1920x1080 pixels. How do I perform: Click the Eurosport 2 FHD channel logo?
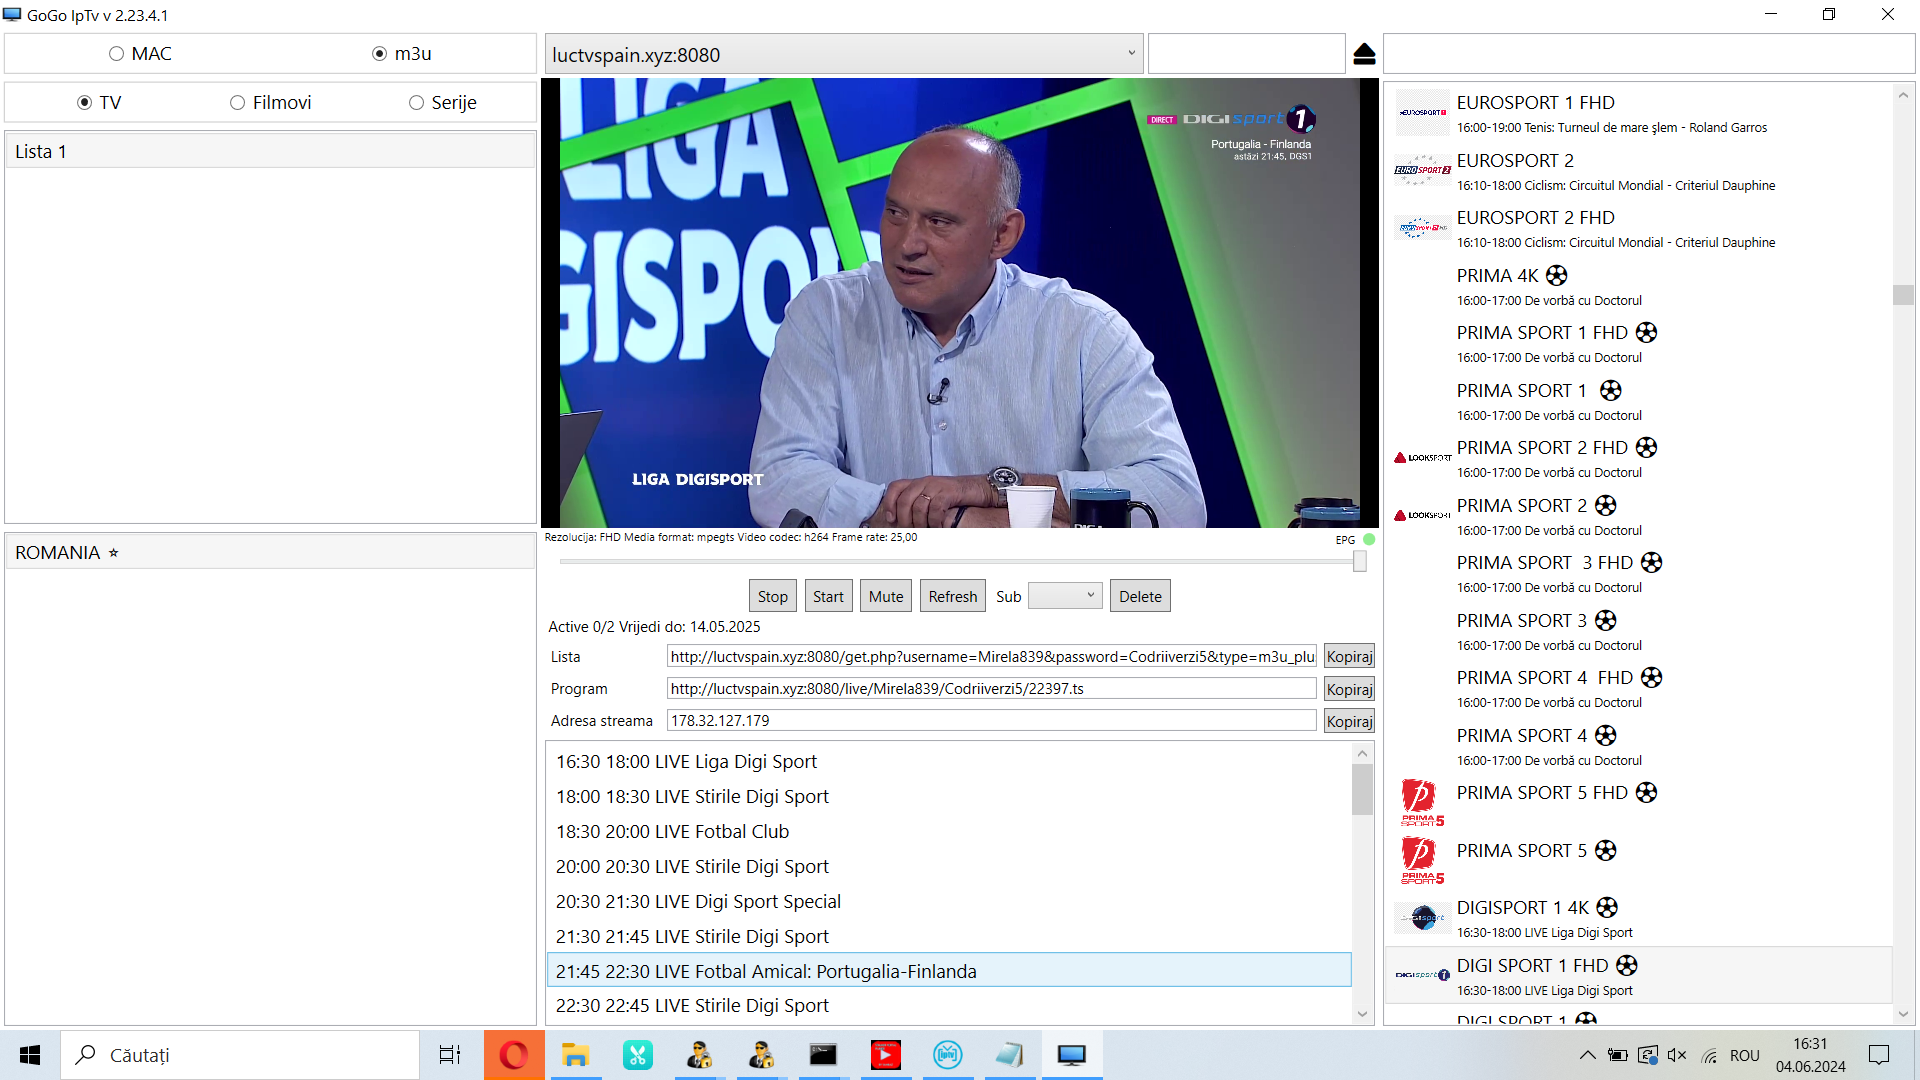[x=1422, y=228]
